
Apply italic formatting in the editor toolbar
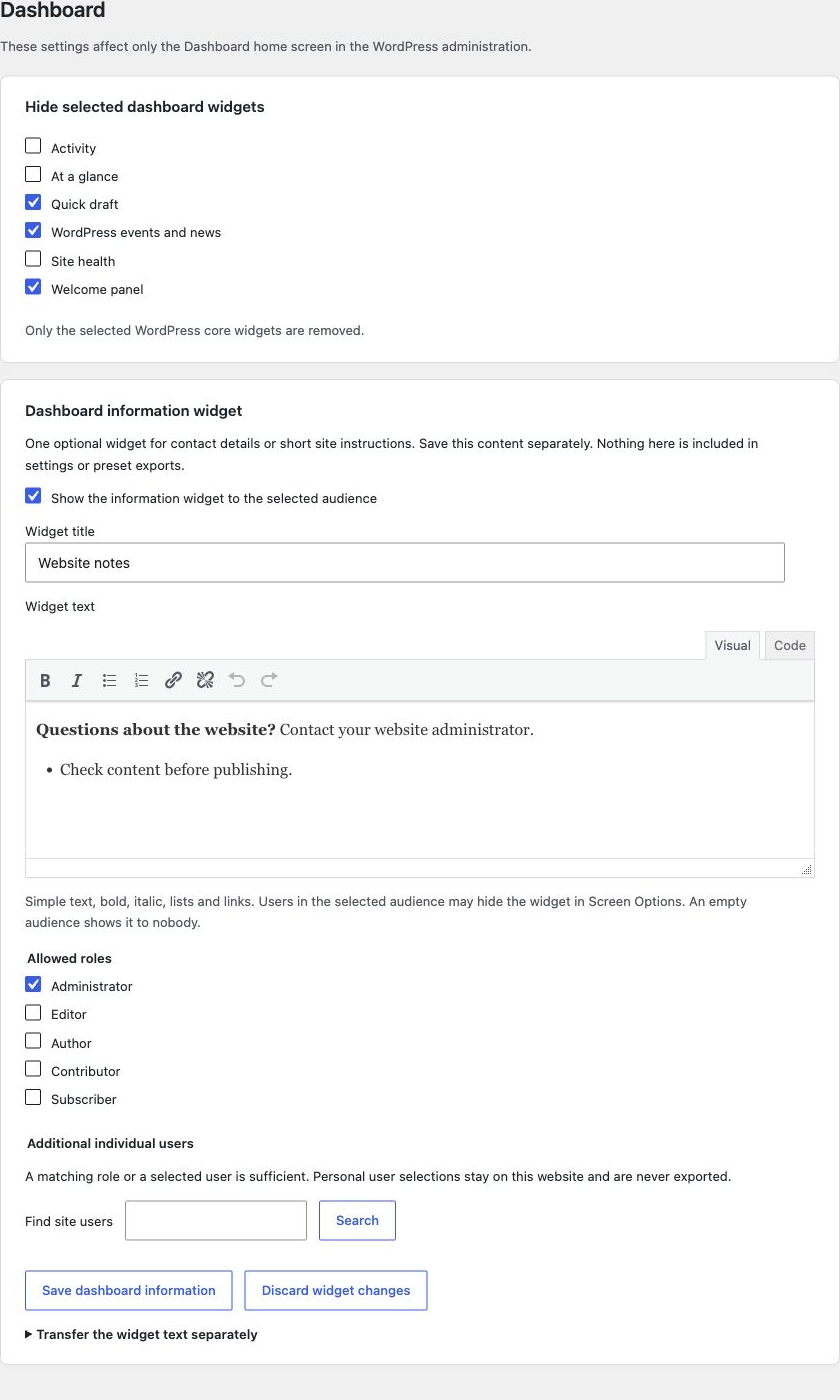click(77, 680)
